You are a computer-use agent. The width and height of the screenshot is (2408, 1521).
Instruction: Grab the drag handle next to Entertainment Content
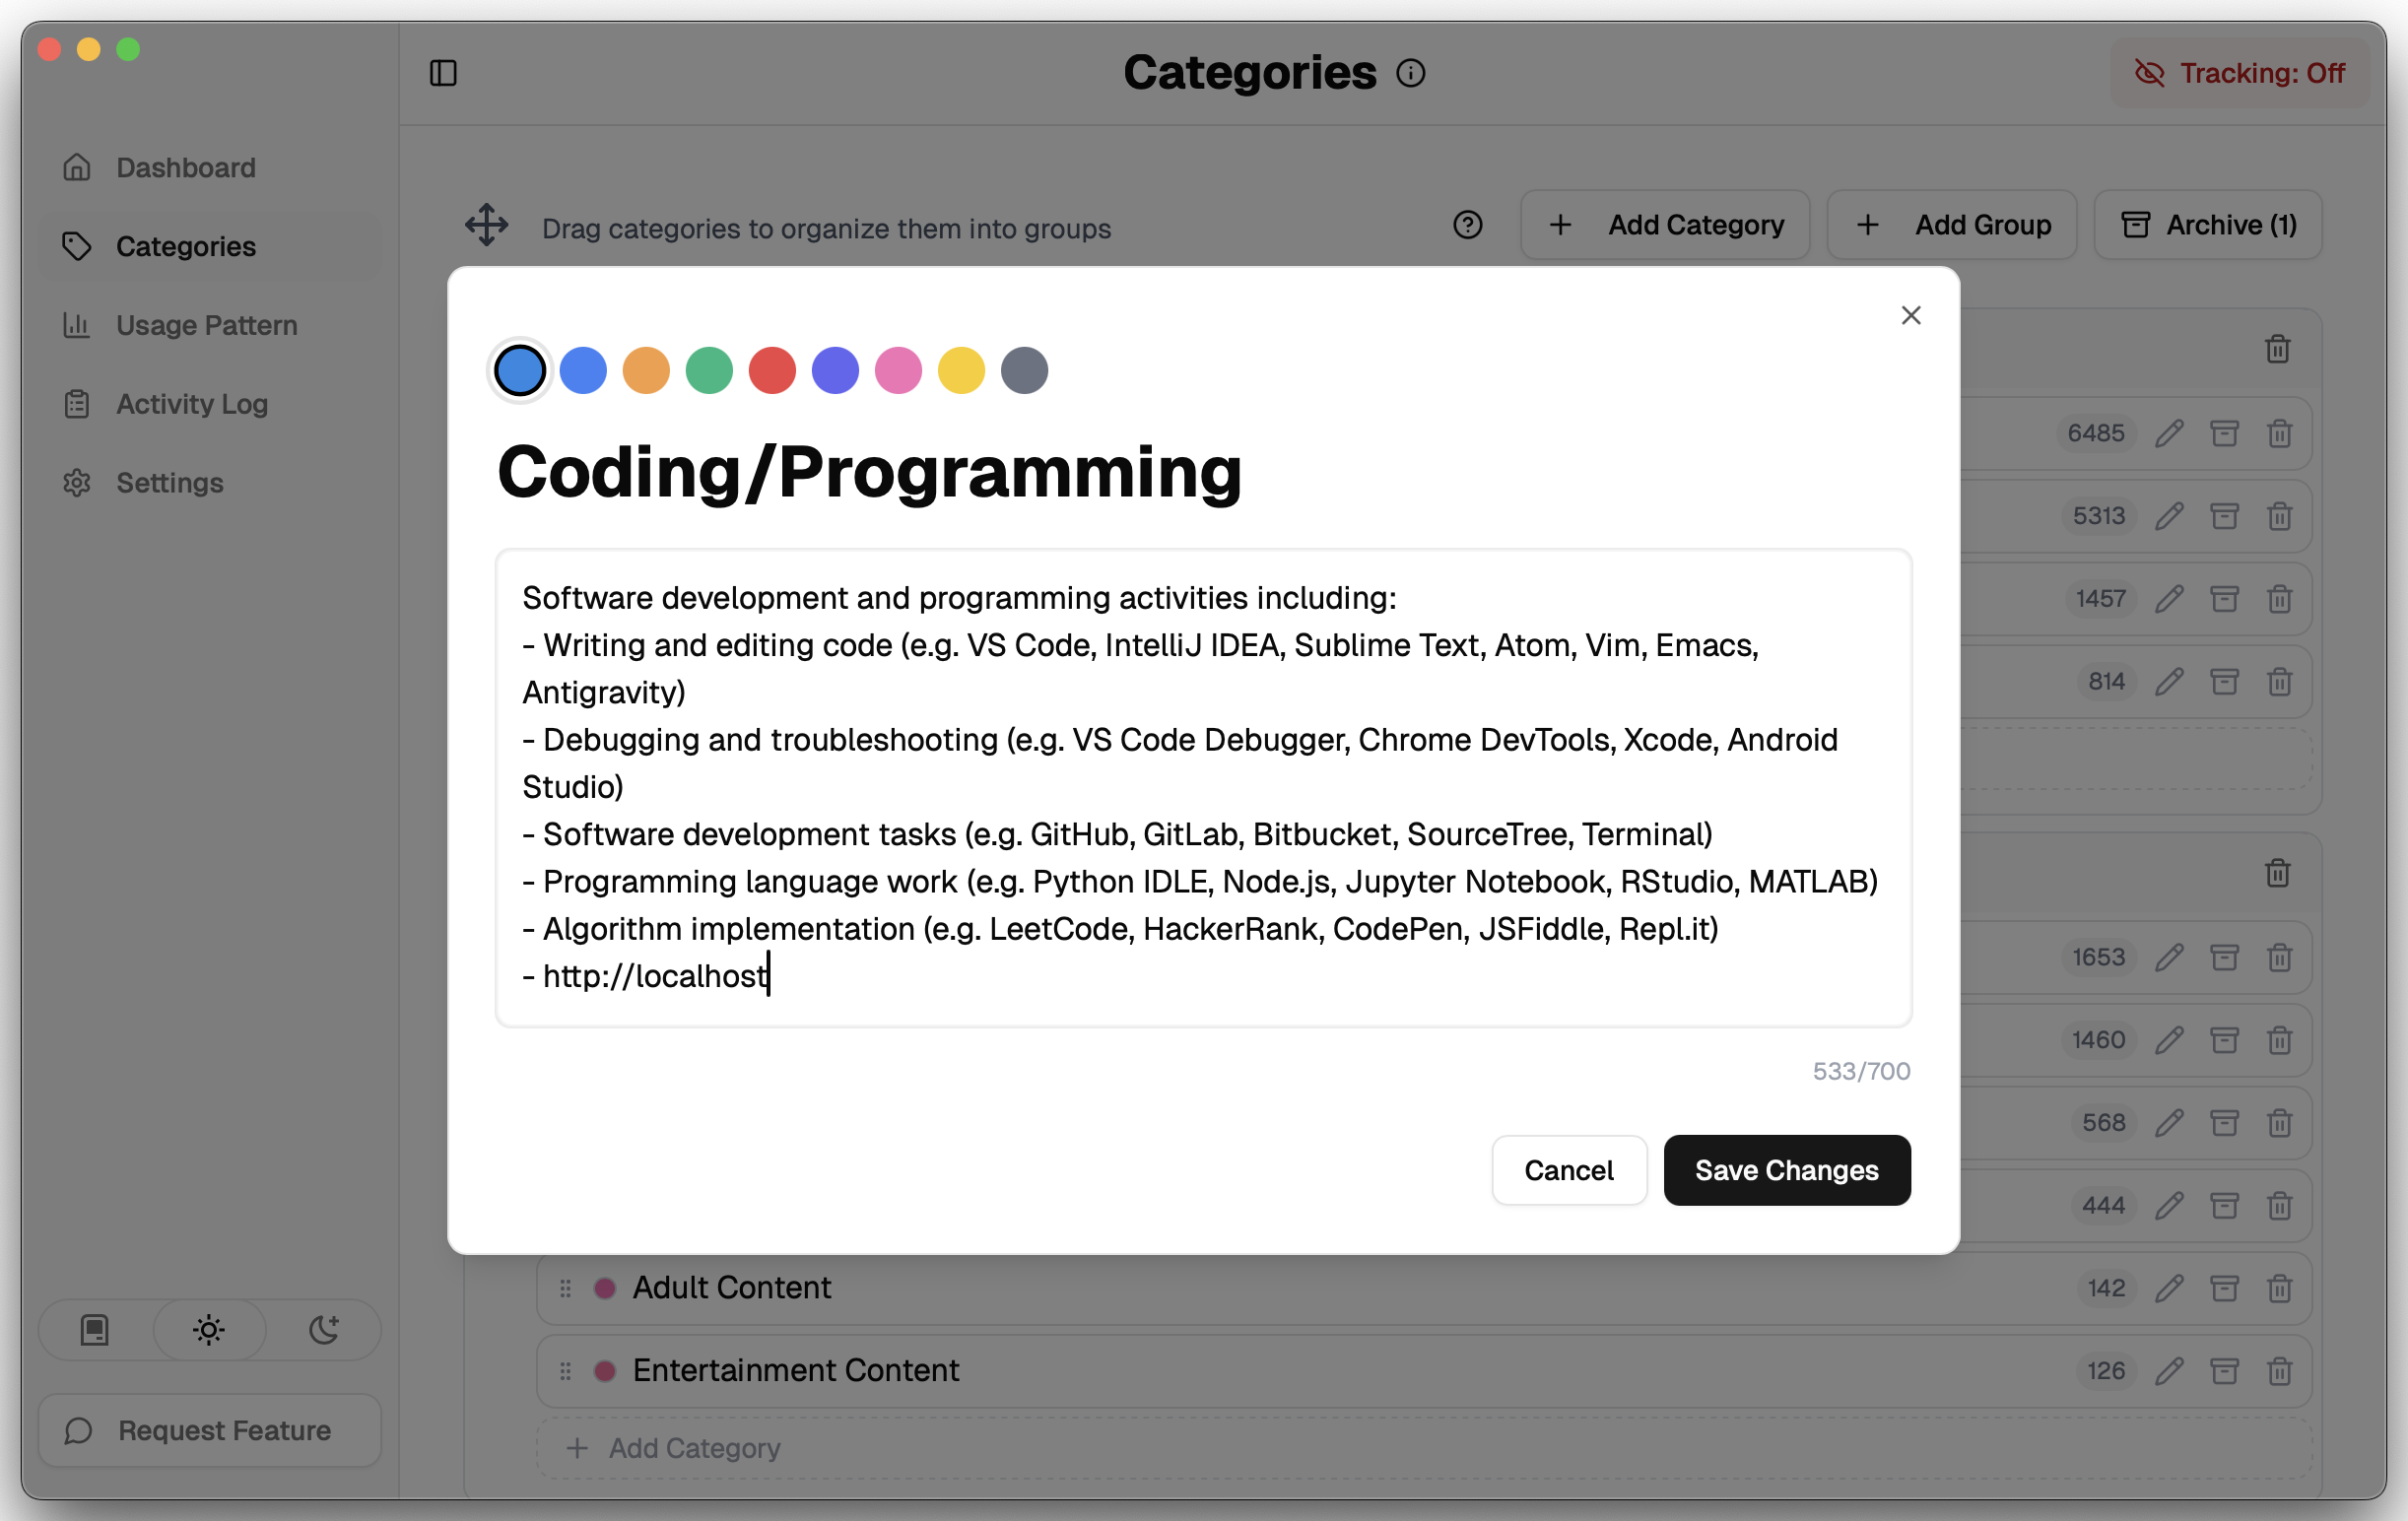point(565,1370)
